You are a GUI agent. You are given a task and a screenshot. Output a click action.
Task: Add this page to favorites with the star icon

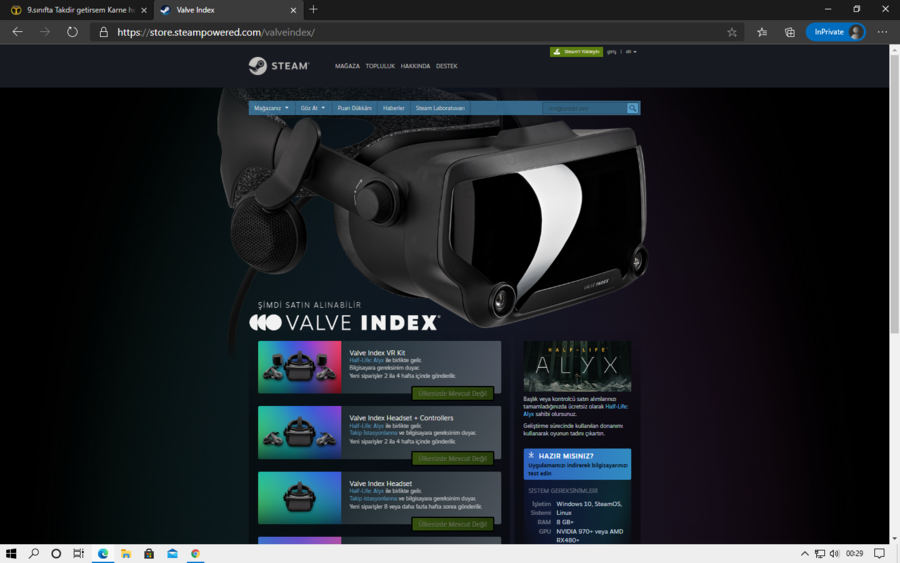[732, 32]
